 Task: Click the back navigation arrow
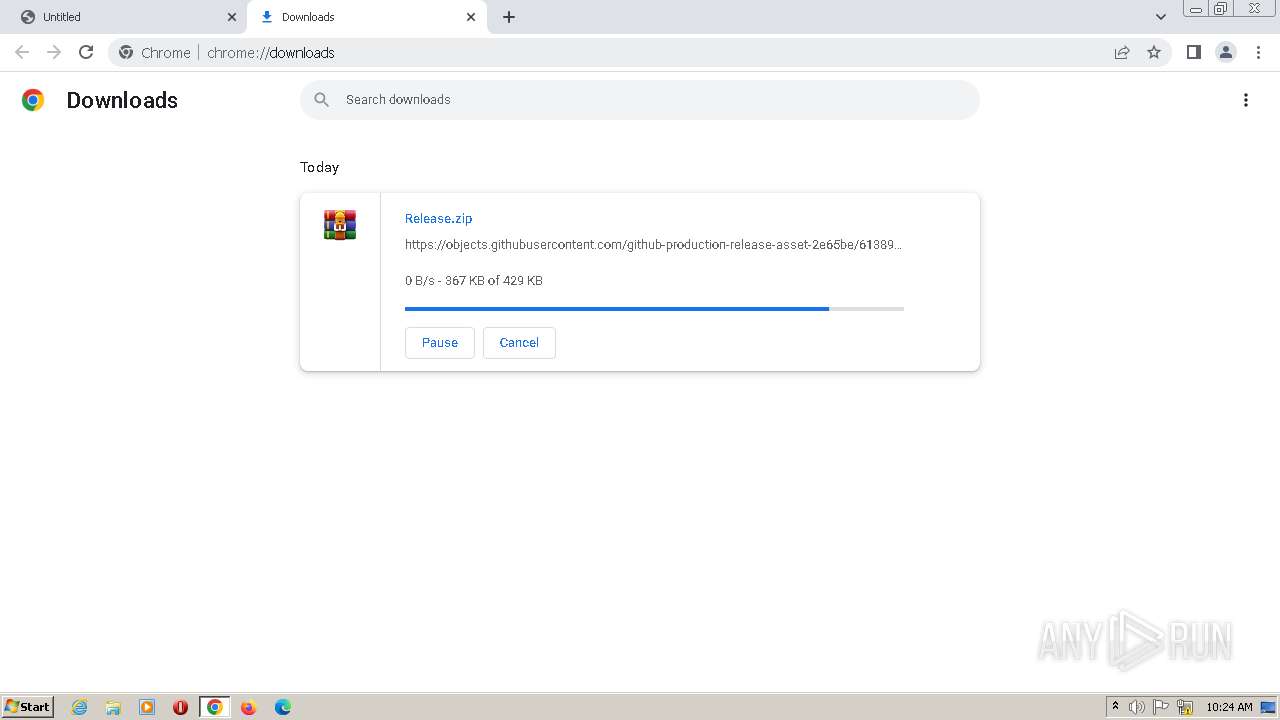22,52
